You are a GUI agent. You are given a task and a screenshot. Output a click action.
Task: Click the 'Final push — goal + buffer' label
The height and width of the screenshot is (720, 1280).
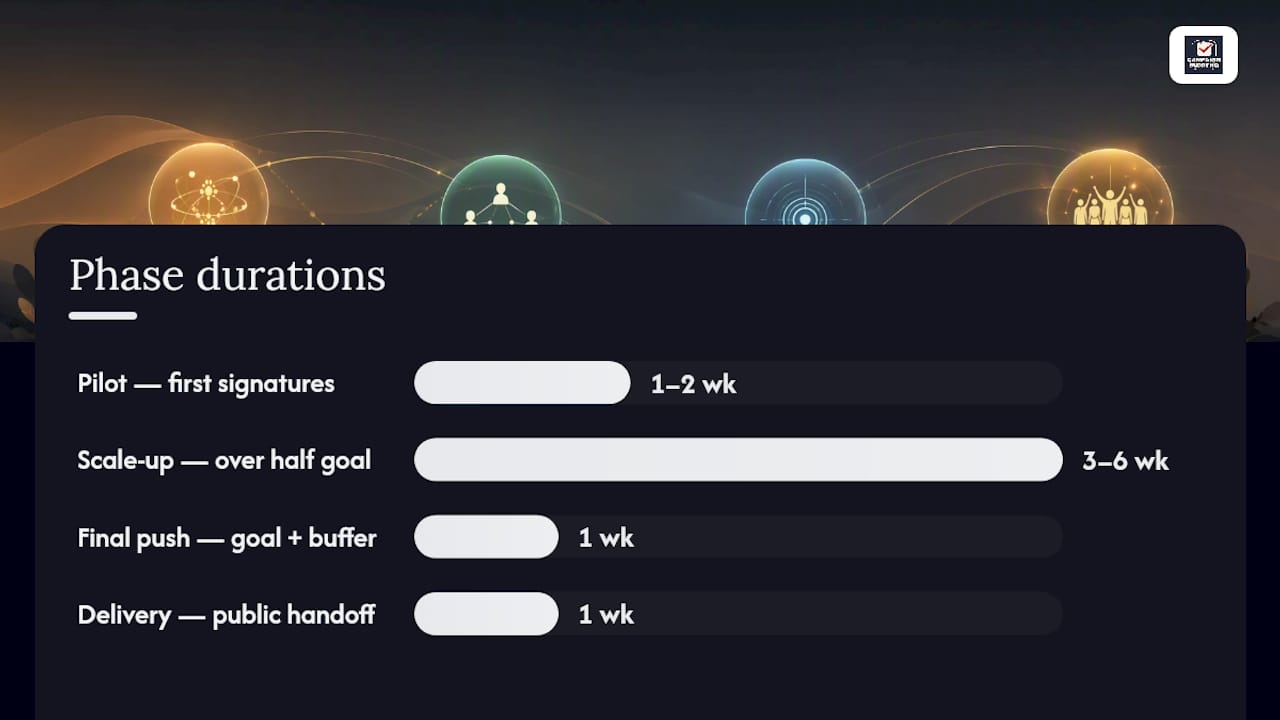(227, 537)
